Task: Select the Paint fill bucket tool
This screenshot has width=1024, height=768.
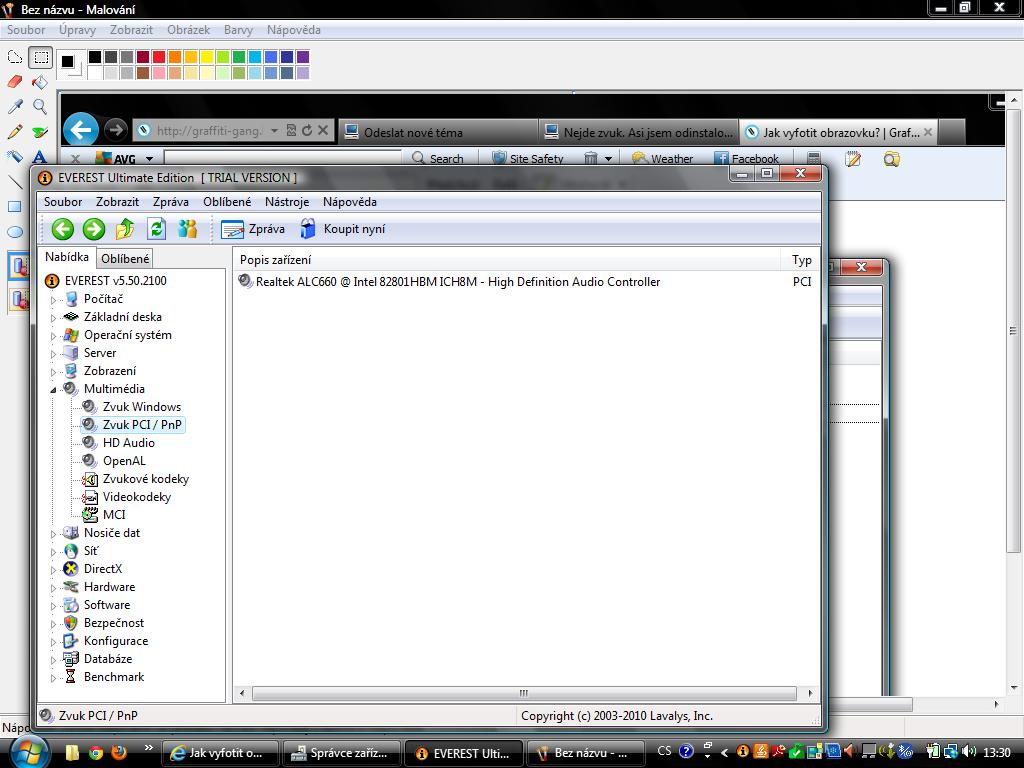Action: coord(40,82)
